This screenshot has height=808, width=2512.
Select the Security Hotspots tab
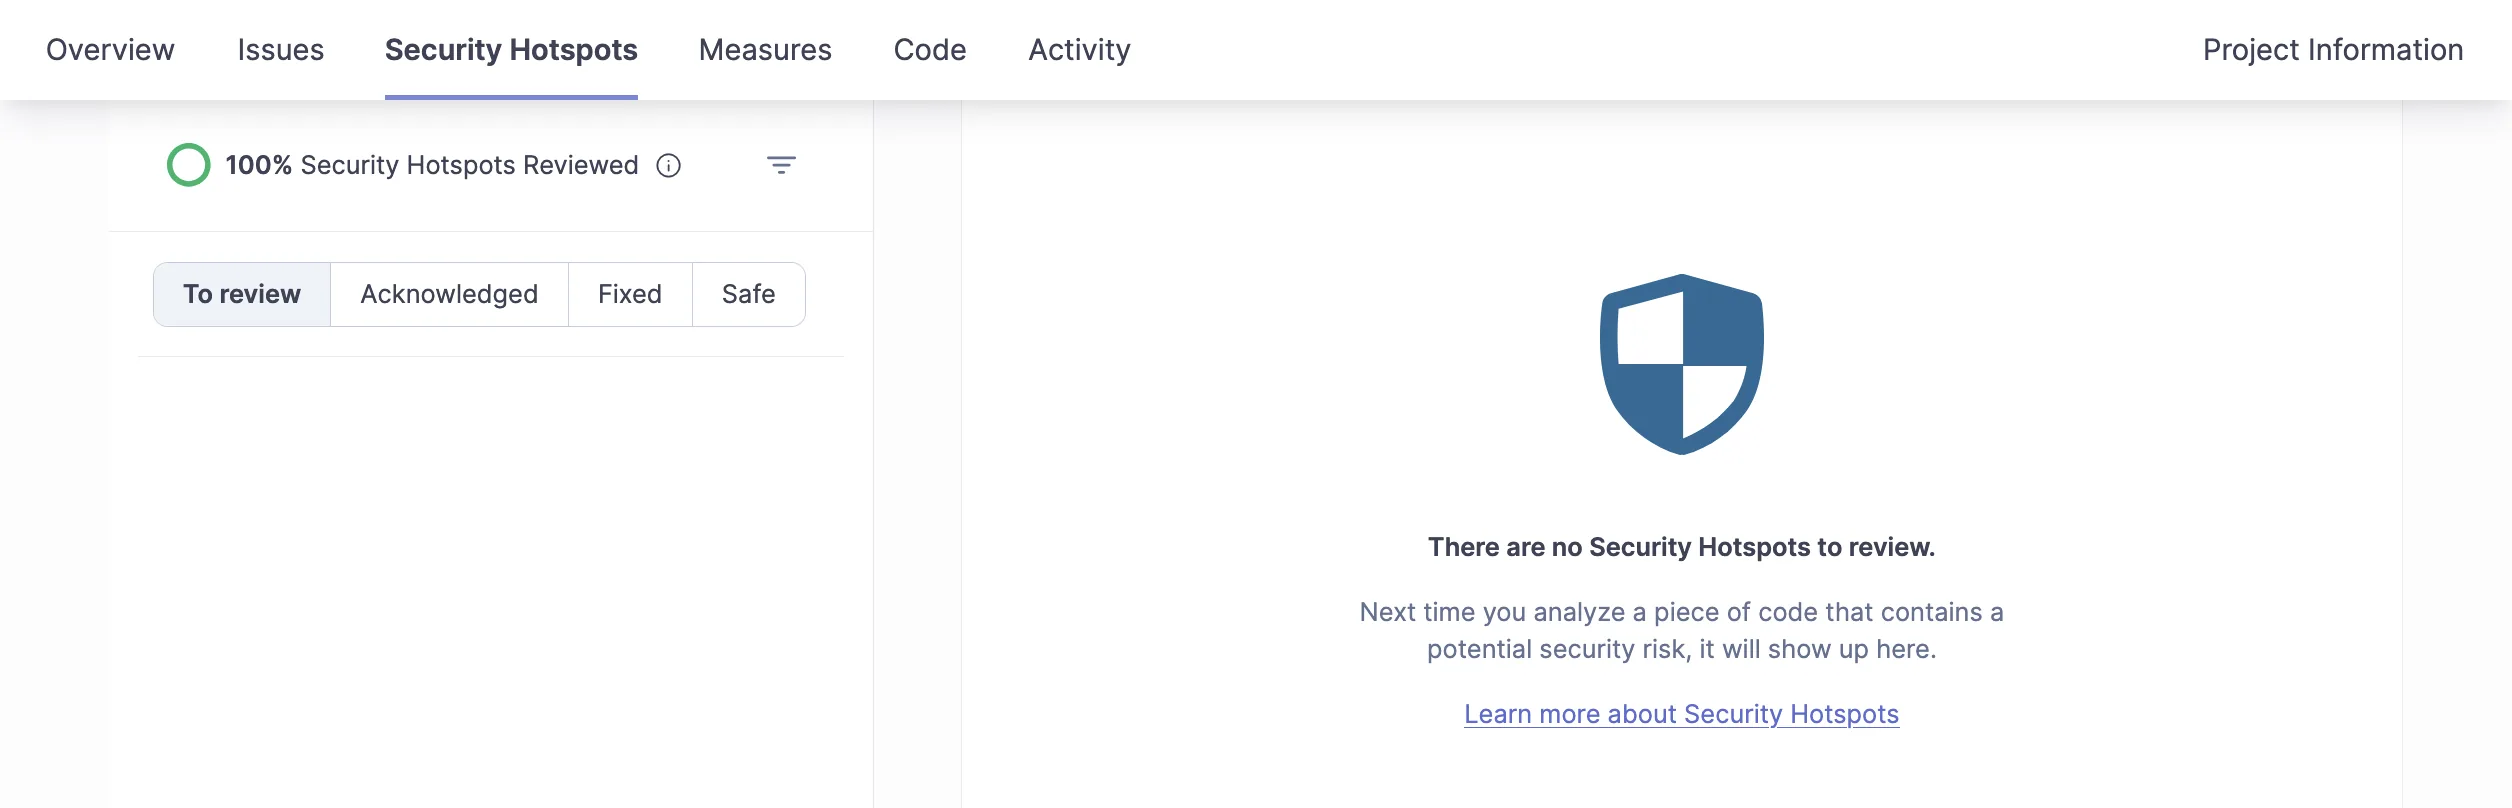[x=512, y=49]
